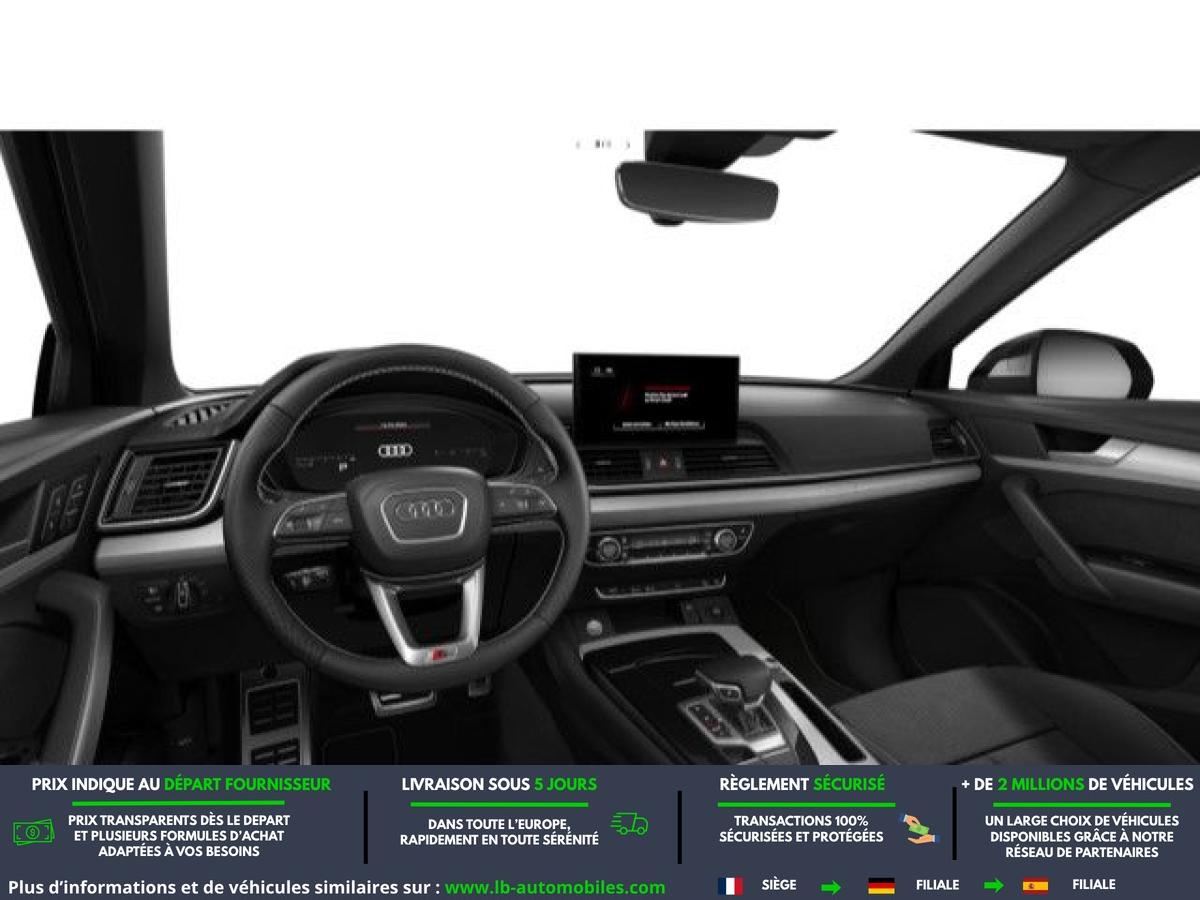
Task: Click the 'FILIALE' label next to the German flag
Action: [x=937, y=885]
